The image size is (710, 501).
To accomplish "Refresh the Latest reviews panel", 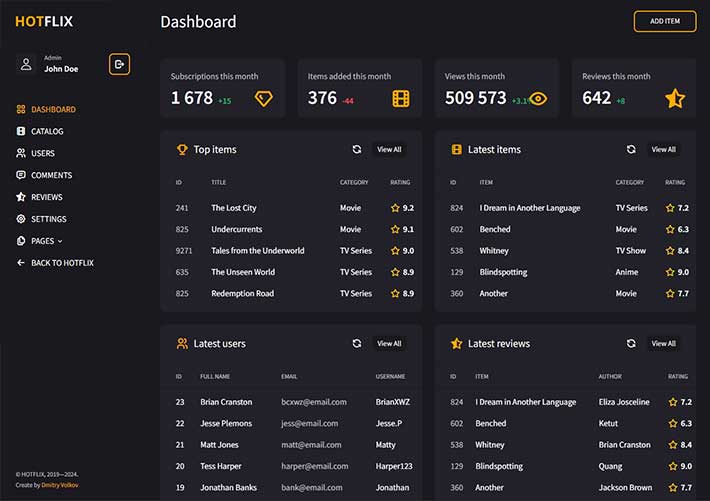I will click(631, 344).
